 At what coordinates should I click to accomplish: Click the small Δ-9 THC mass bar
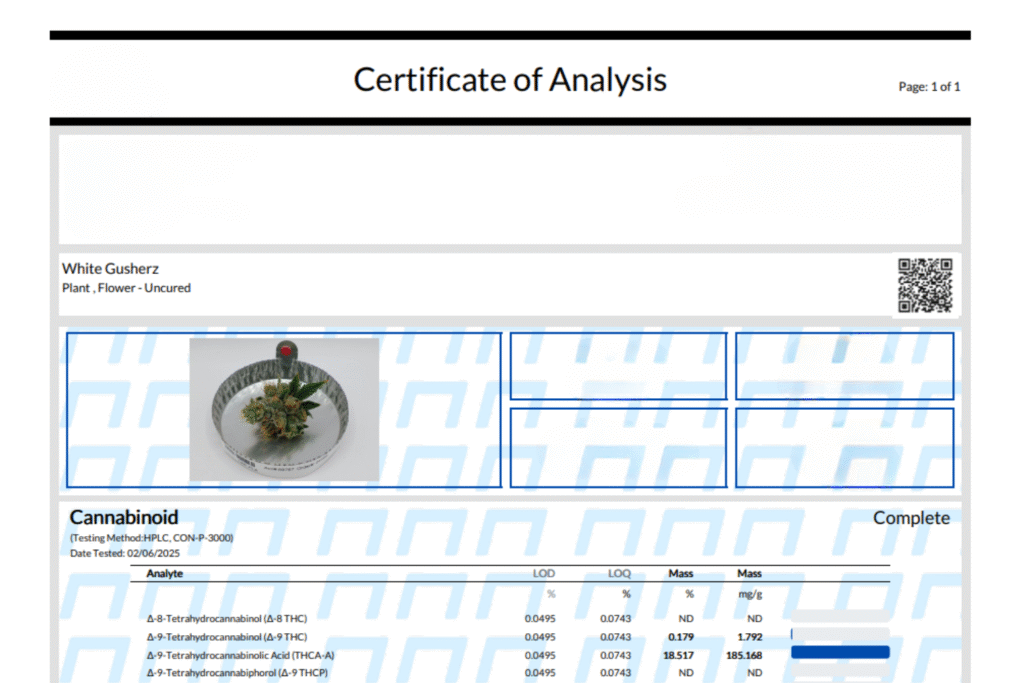(792, 635)
